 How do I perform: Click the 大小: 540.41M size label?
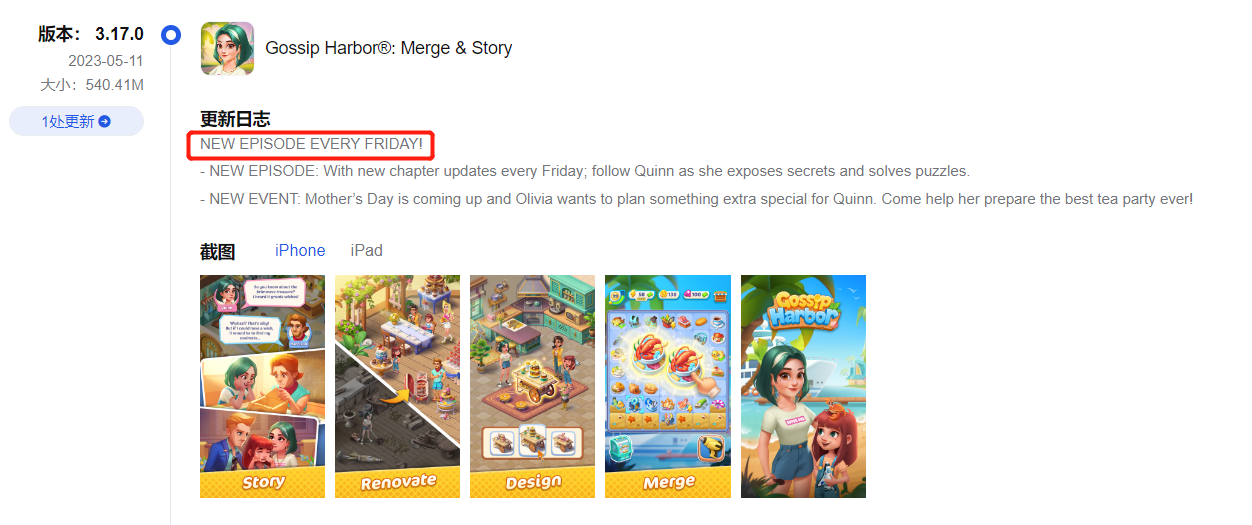(92, 86)
